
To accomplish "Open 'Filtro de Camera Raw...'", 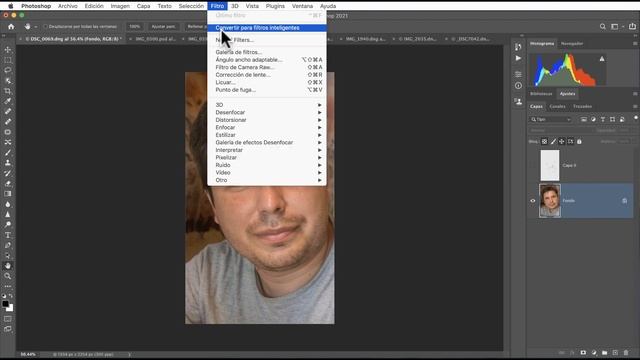I will click(x=267, y=67).
